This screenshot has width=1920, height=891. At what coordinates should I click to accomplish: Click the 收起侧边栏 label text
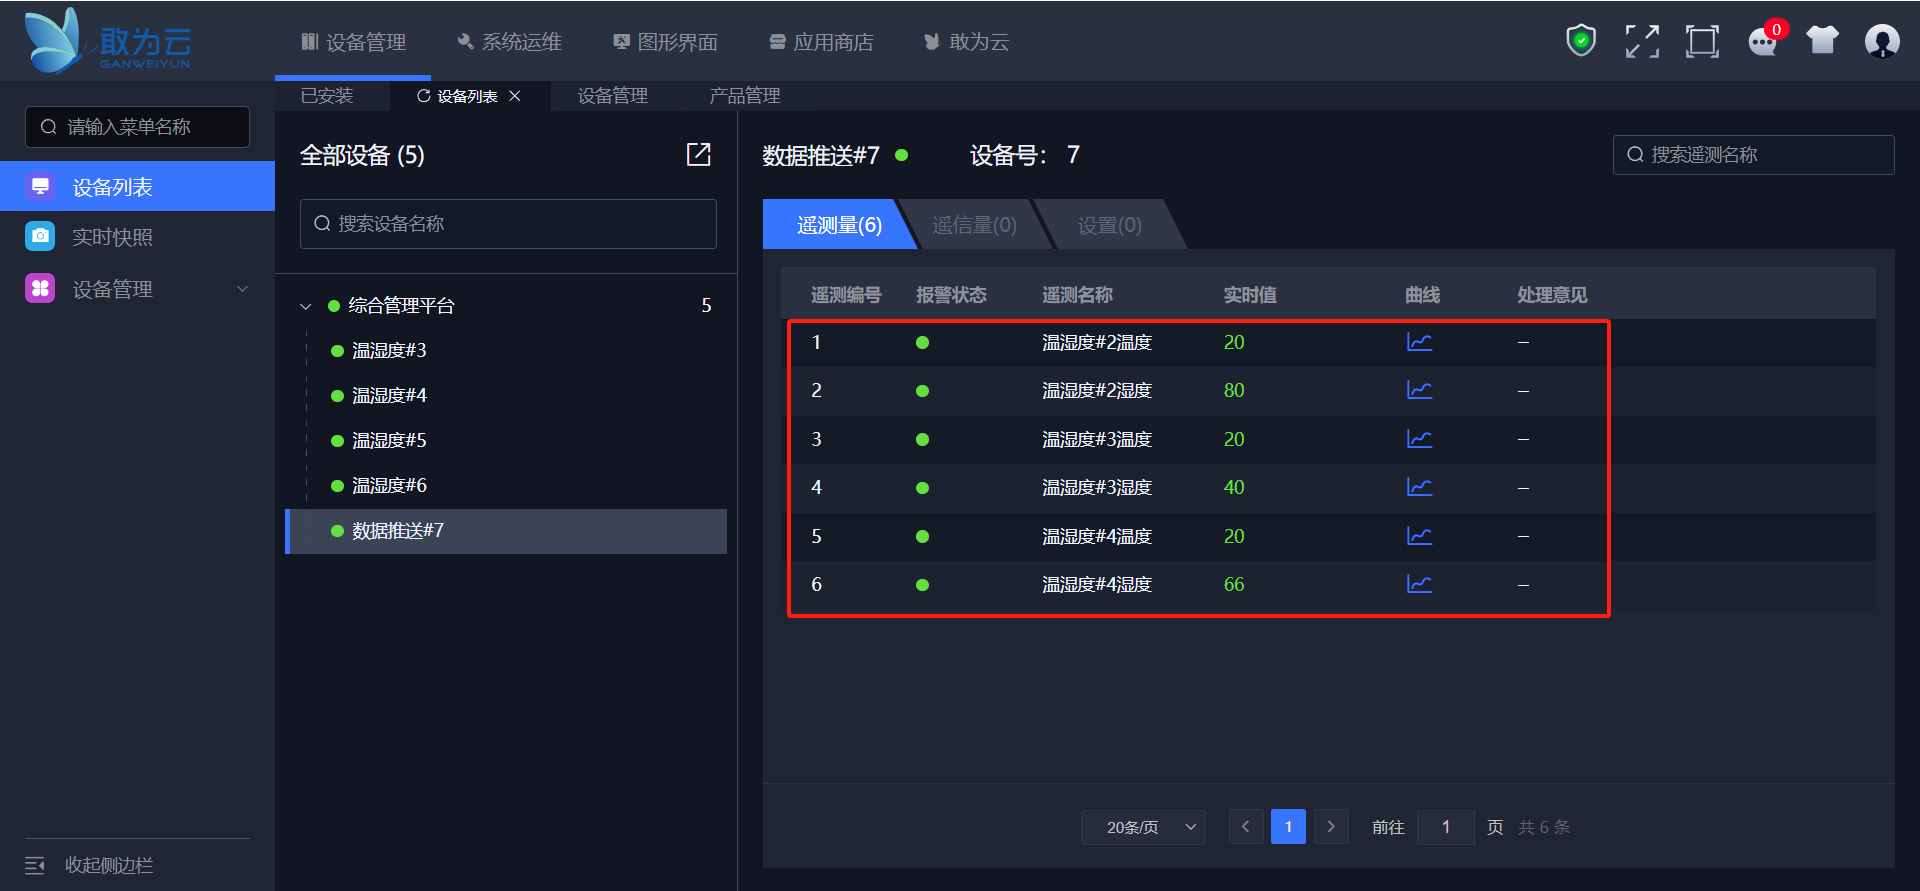coord(109,865)
